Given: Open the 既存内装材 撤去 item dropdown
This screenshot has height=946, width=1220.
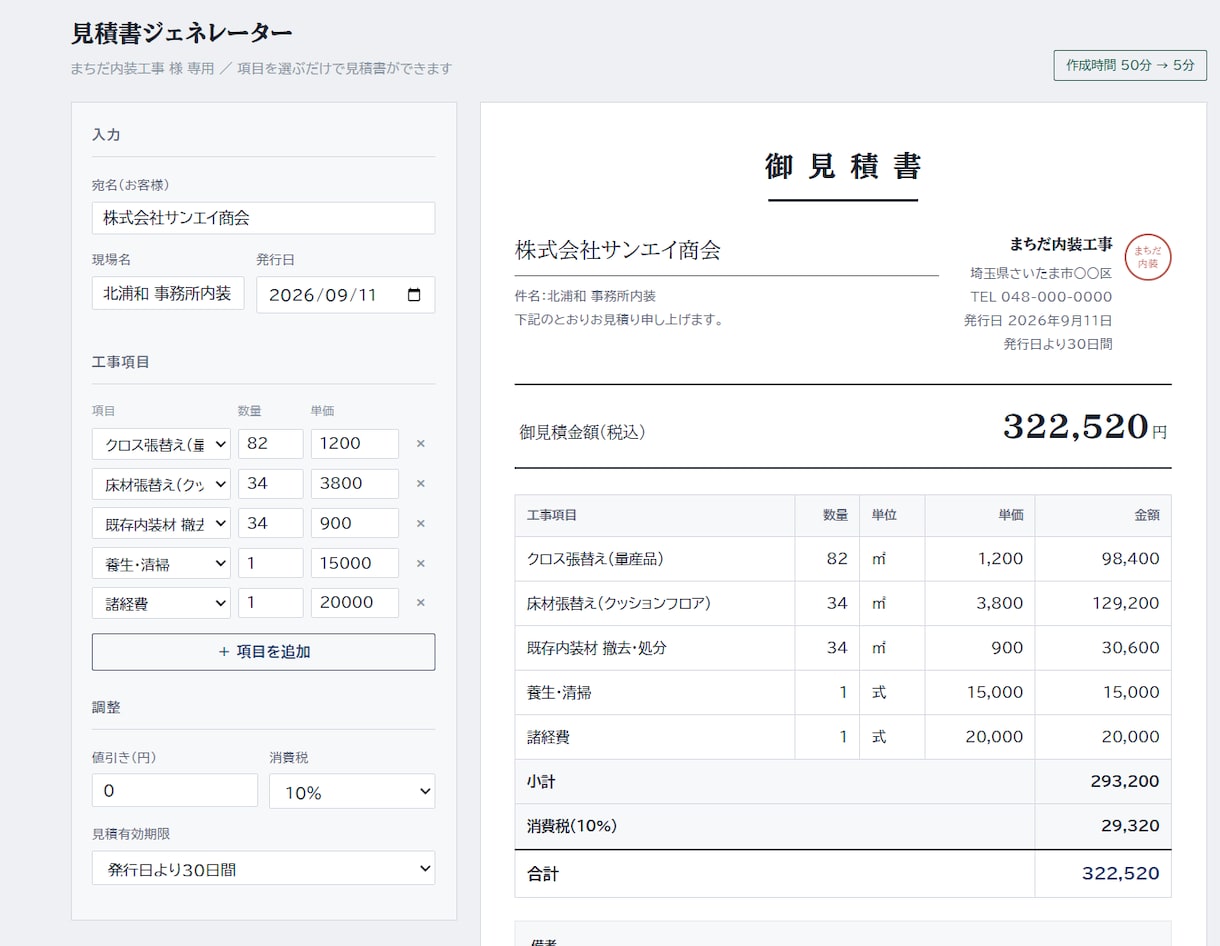Looking at the screenshot, I should coord(161,523).
